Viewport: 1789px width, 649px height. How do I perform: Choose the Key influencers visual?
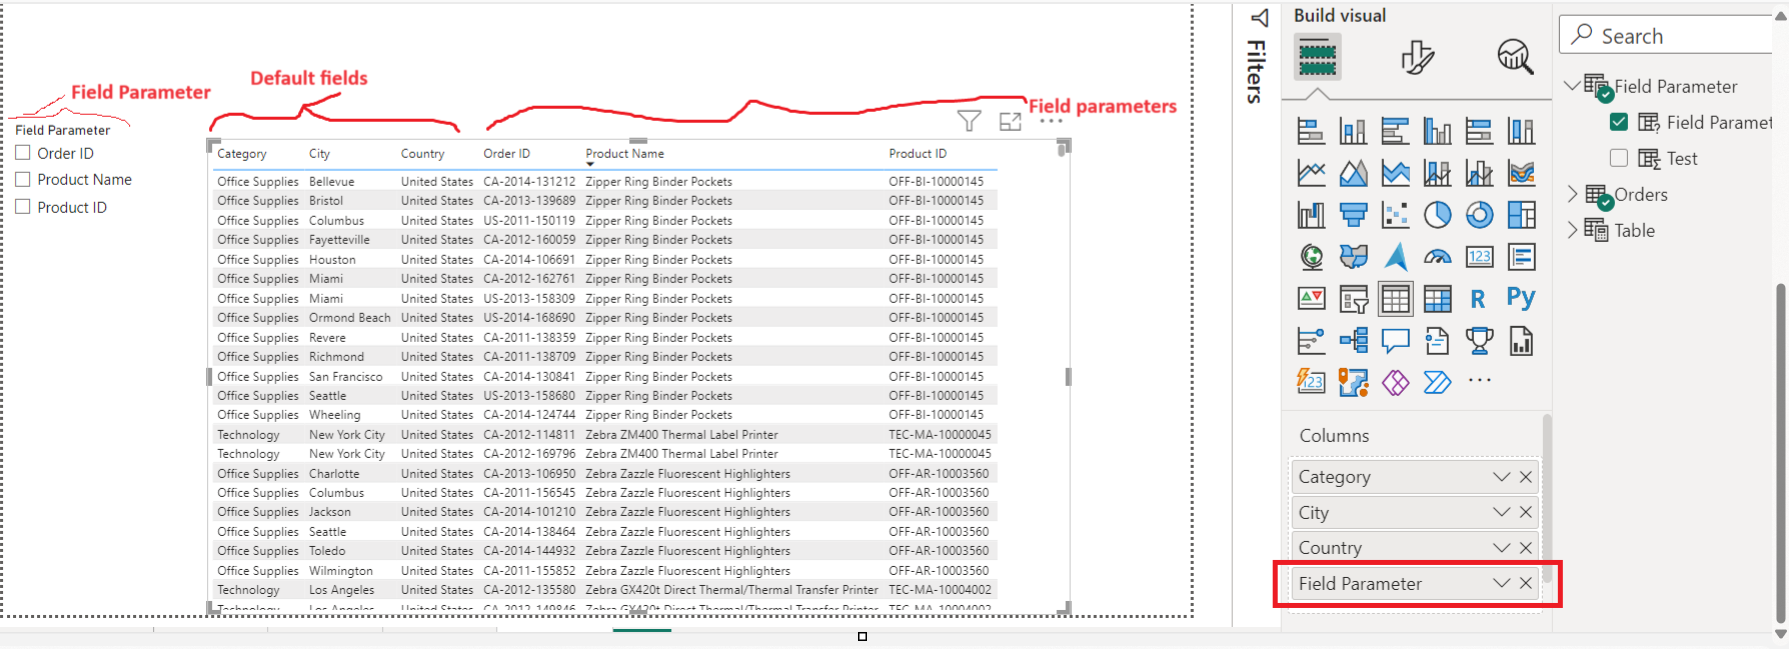(x=1311, y=341)
